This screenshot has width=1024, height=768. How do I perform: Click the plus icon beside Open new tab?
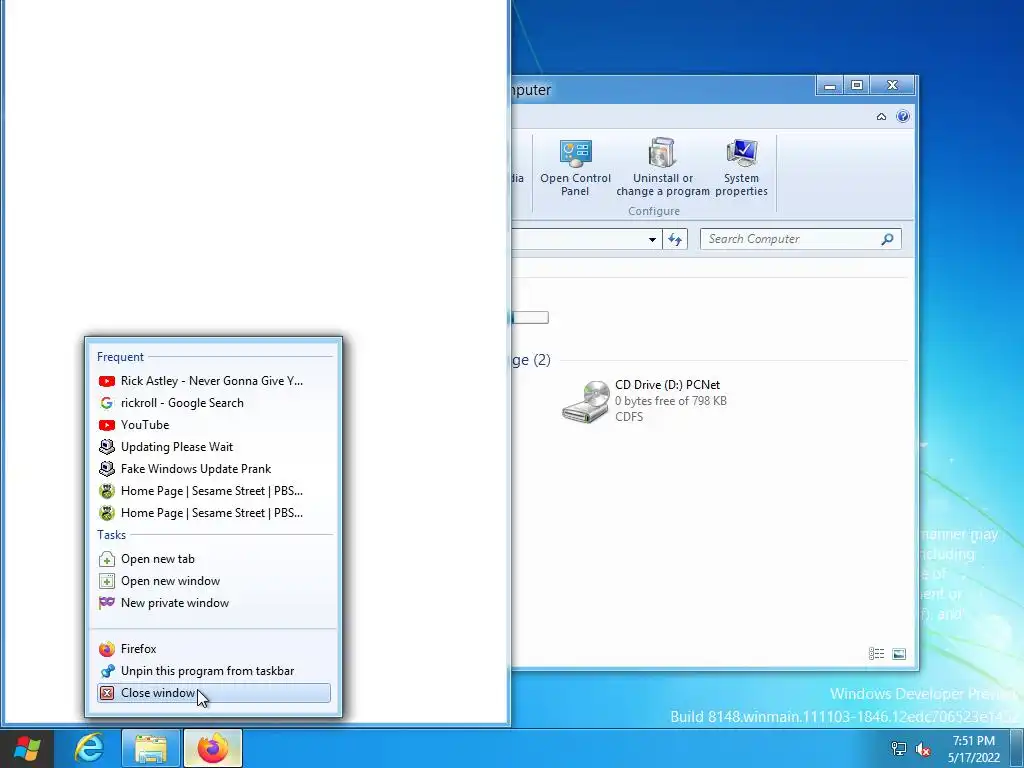(106, 560)
